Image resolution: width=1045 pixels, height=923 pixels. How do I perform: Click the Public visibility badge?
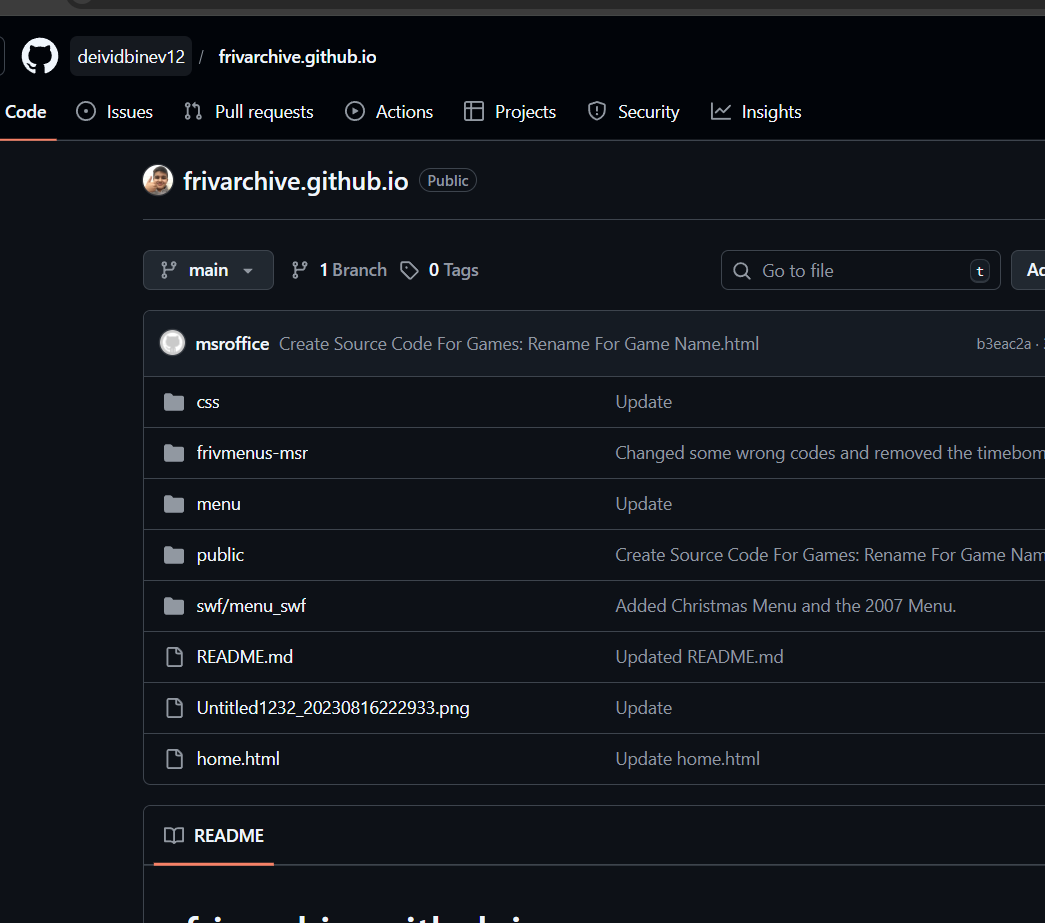click(x=448, y=181)
